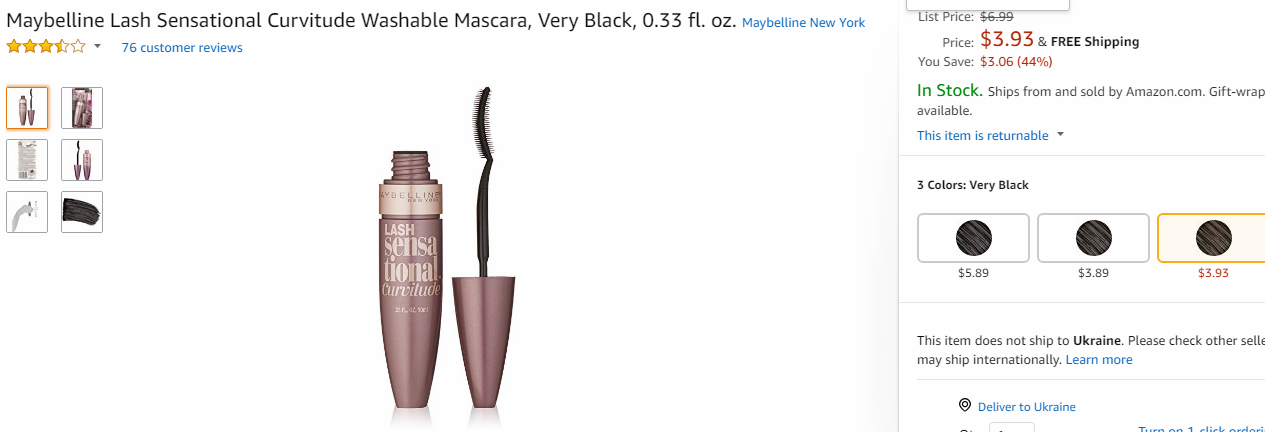Screen dimensions: 1265x432
Task: View the black mascara smear thumbnail
Action: [x=82, y=212]
